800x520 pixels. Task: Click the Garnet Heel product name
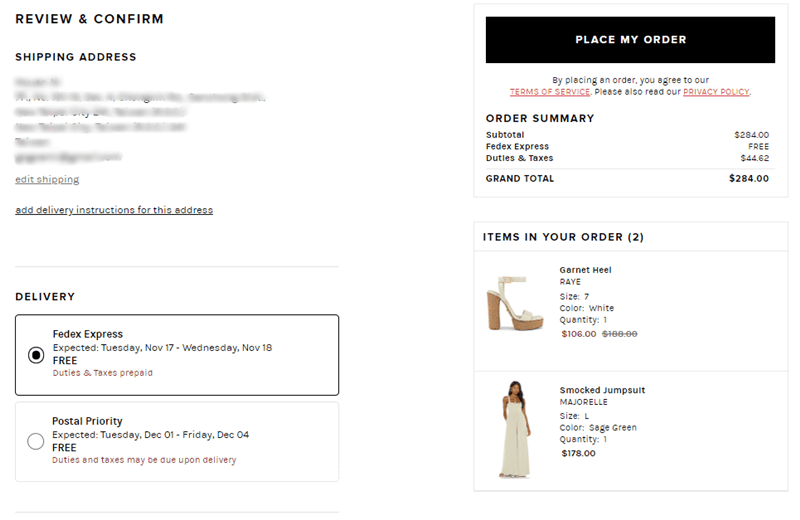(x=585, y=270)
